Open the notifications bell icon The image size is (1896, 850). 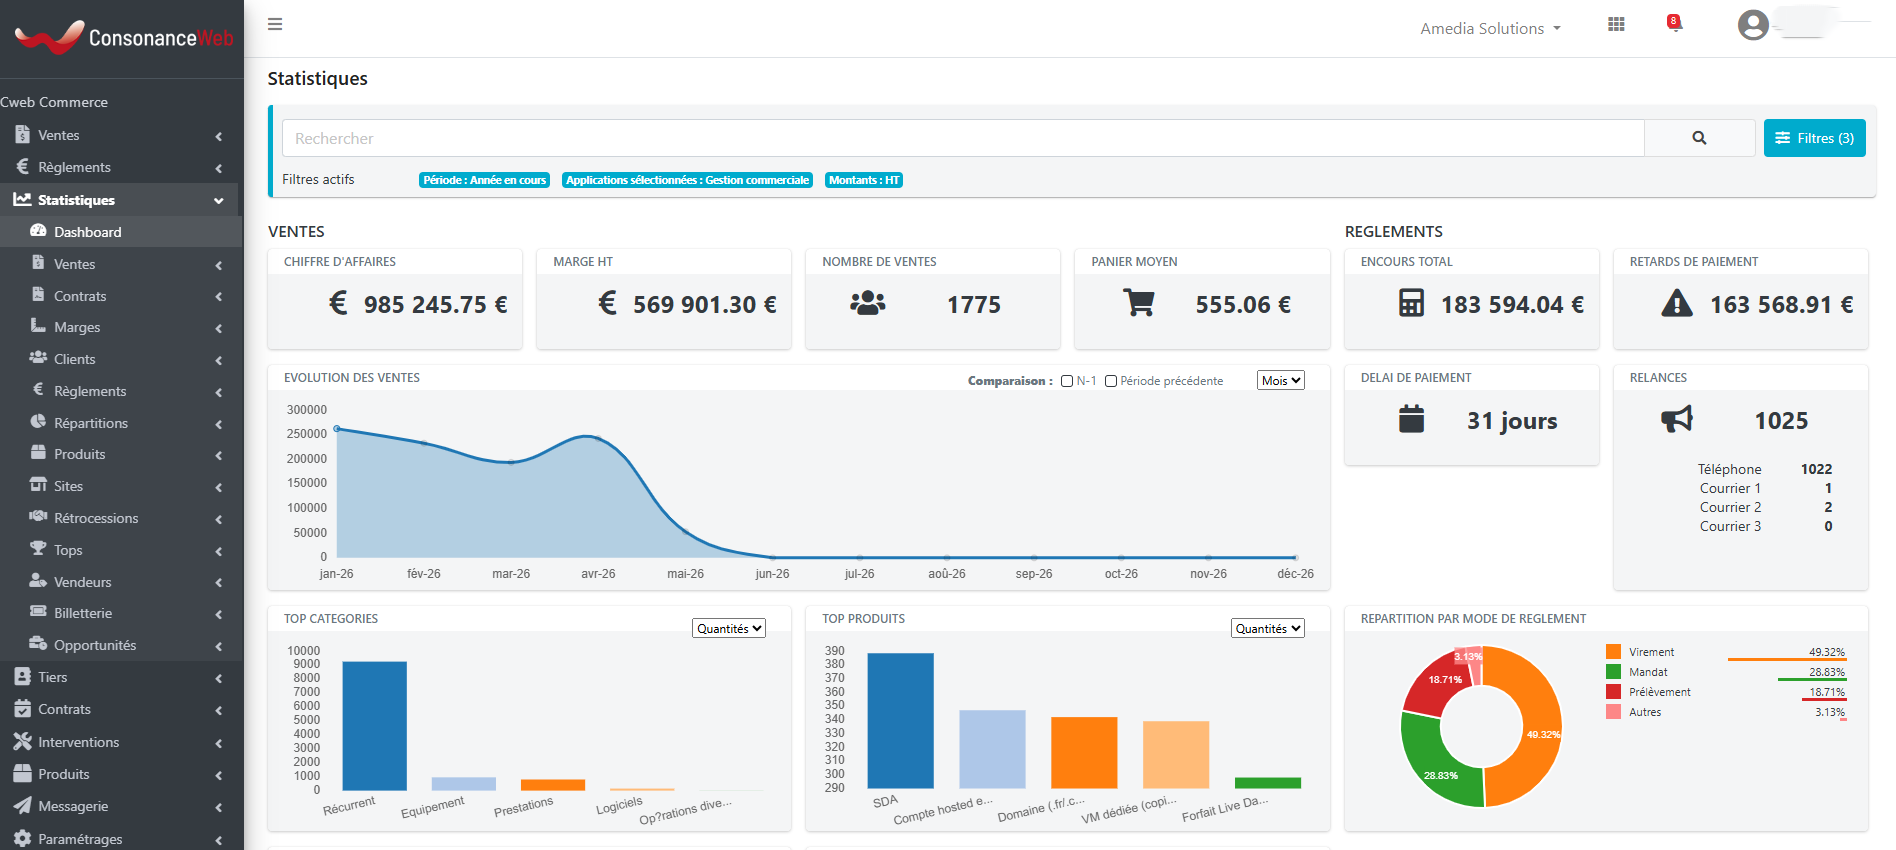pyautogui.click(x=1674, y=23)
